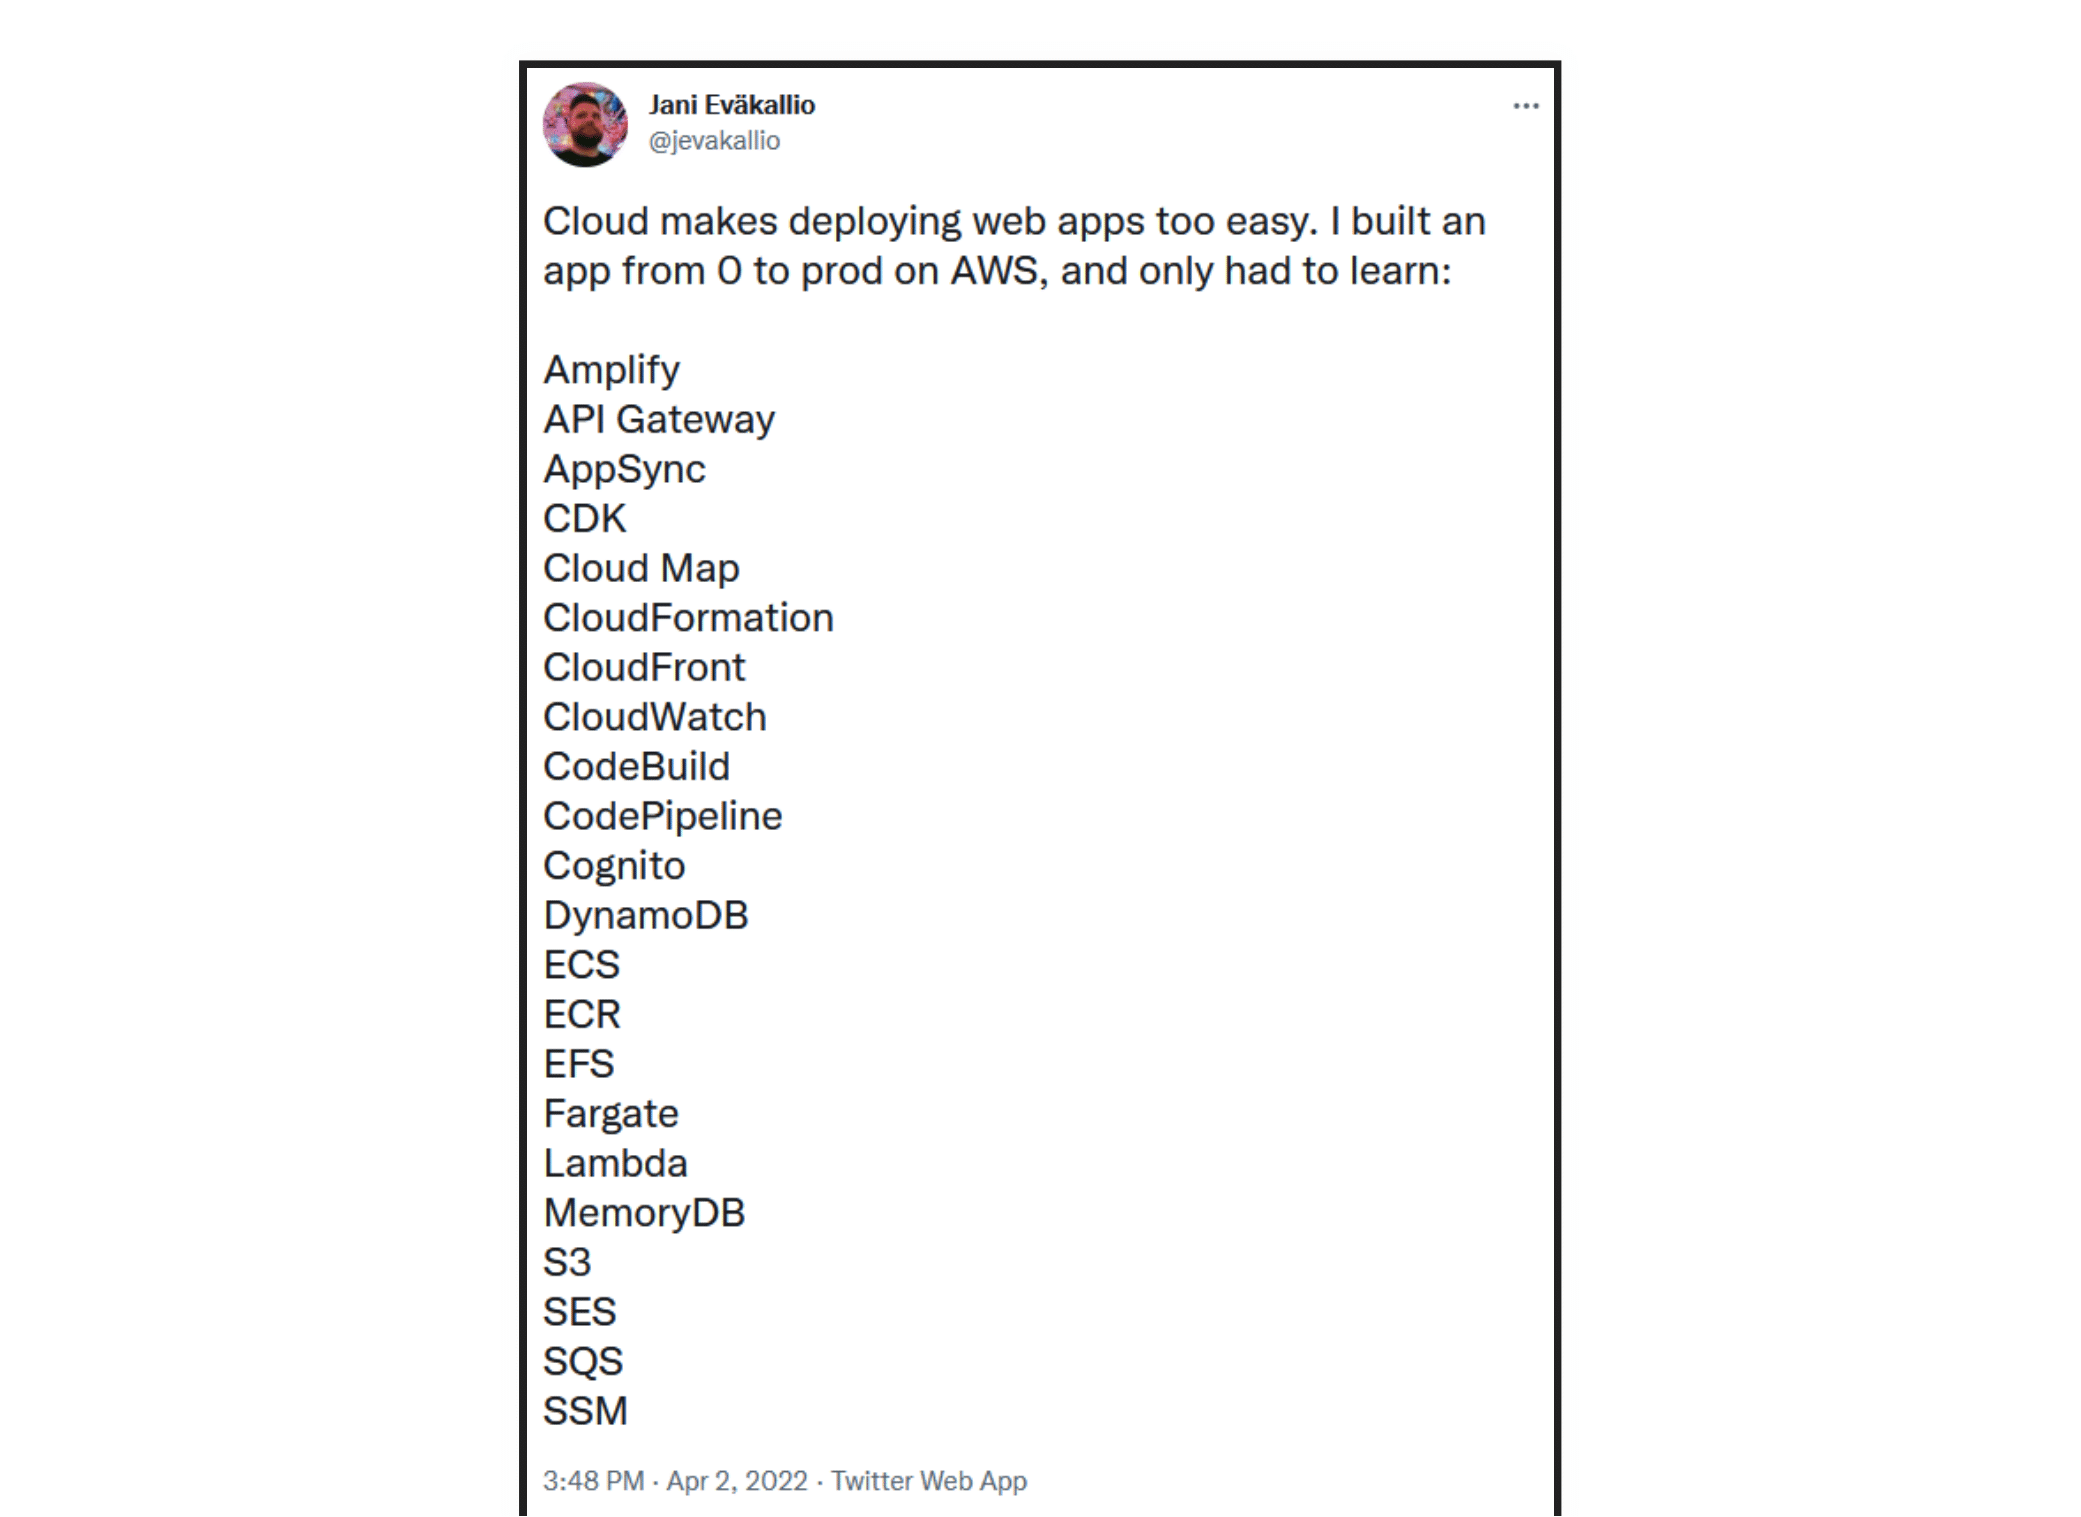This screenshot has height=1517, width=2081.
Task: Click Jani Eväkallio's profile avatar
Action: pos(585,124)
